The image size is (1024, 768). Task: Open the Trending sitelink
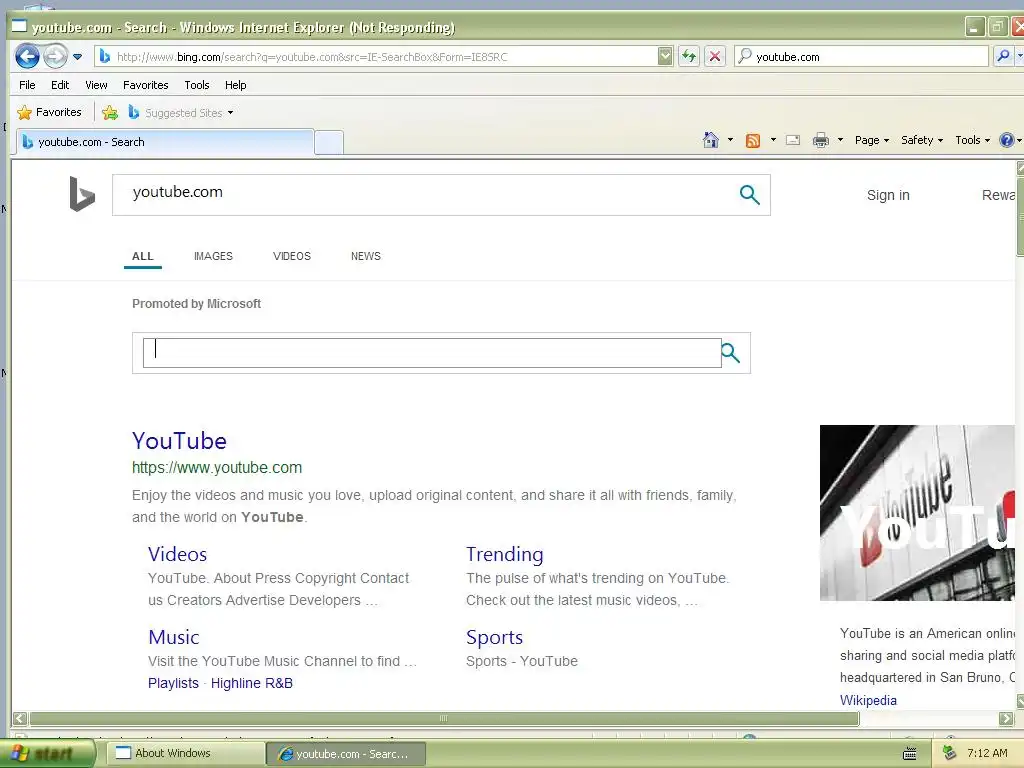pos(504,554)
